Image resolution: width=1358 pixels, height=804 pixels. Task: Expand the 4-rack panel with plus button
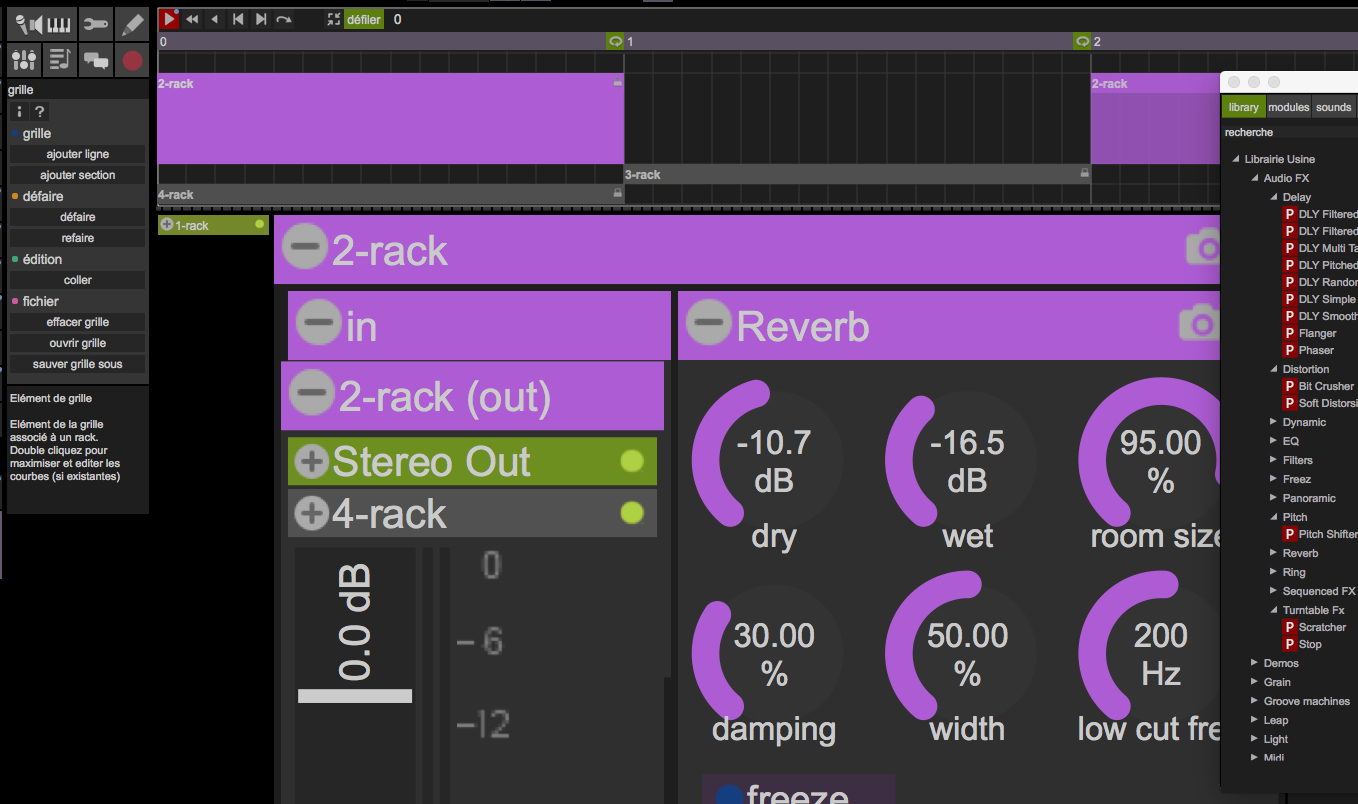click(311, 513)
